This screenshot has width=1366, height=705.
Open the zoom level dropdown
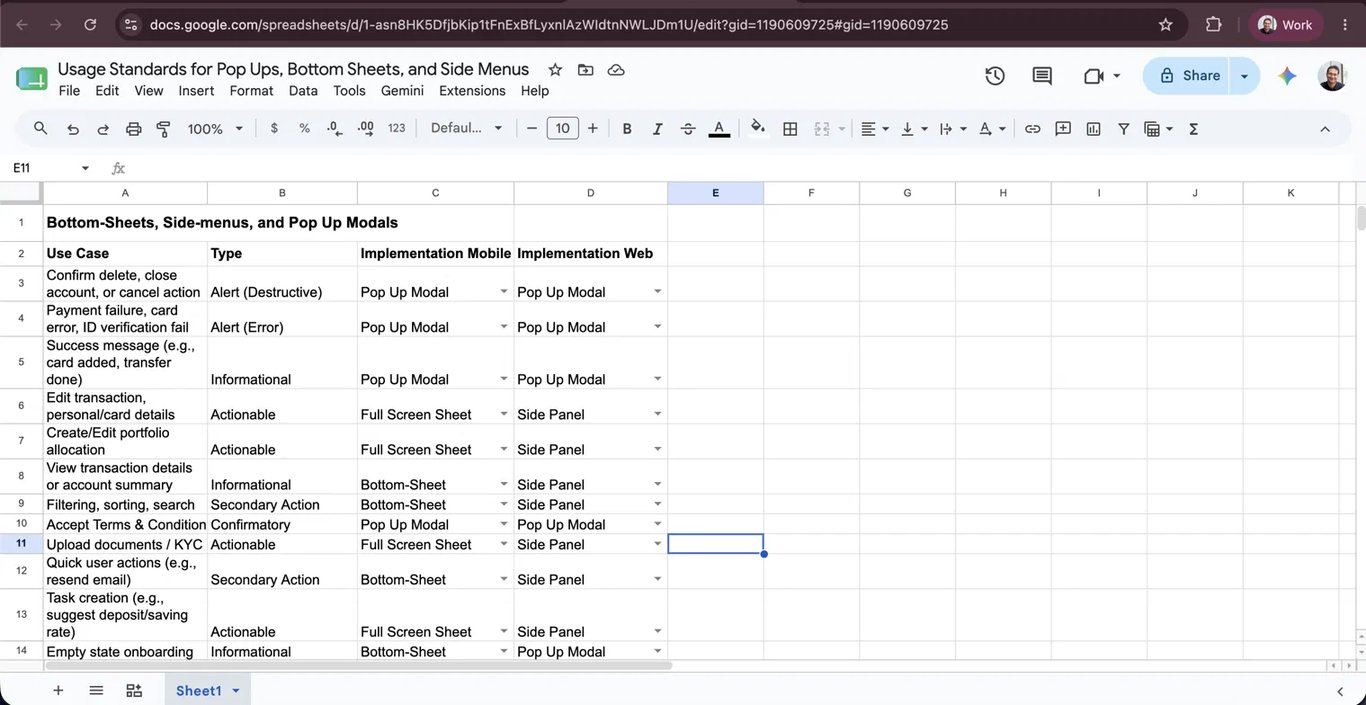[x=216, y=128]
